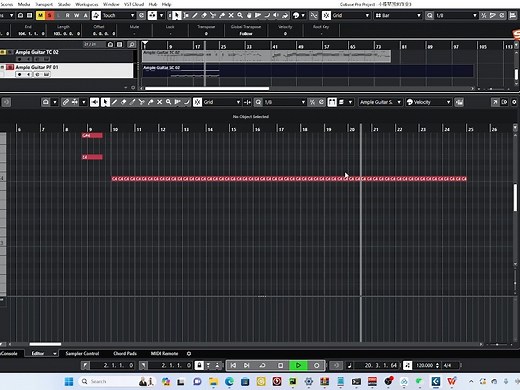Select the Mute (X) tool in top toolbar

pos(231,15)
